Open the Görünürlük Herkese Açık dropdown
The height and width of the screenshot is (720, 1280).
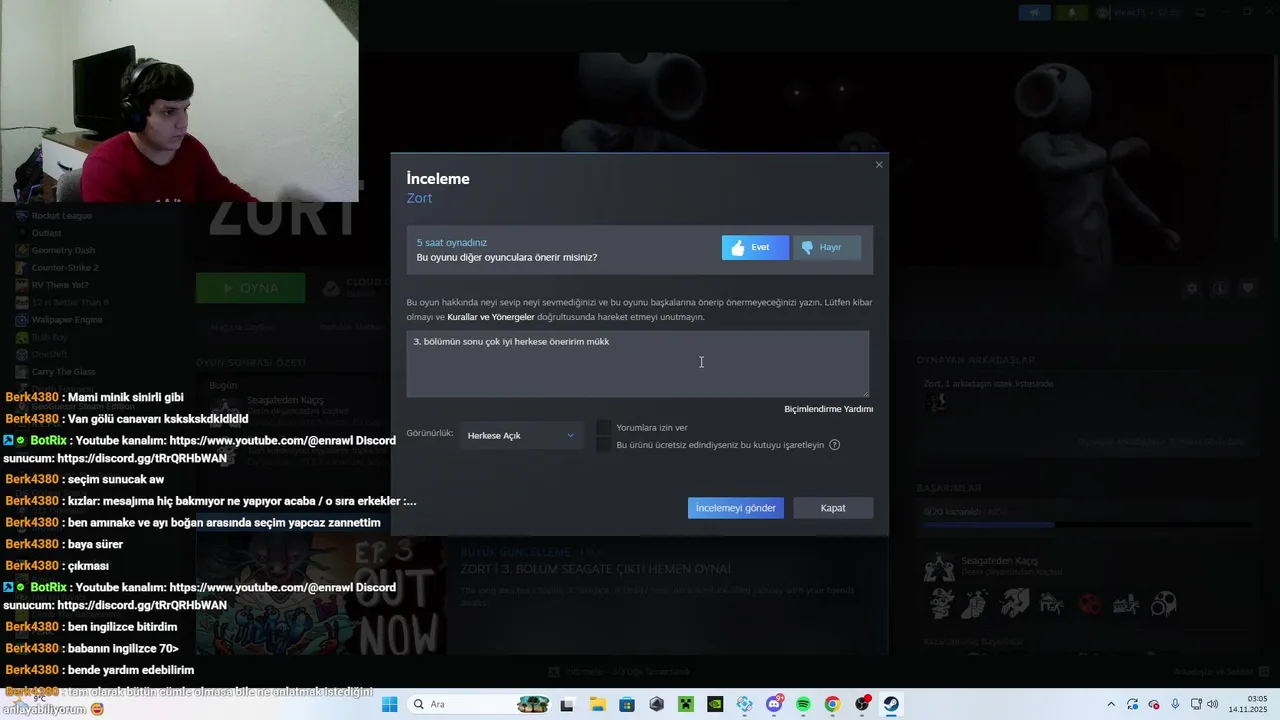click(521, 435)
